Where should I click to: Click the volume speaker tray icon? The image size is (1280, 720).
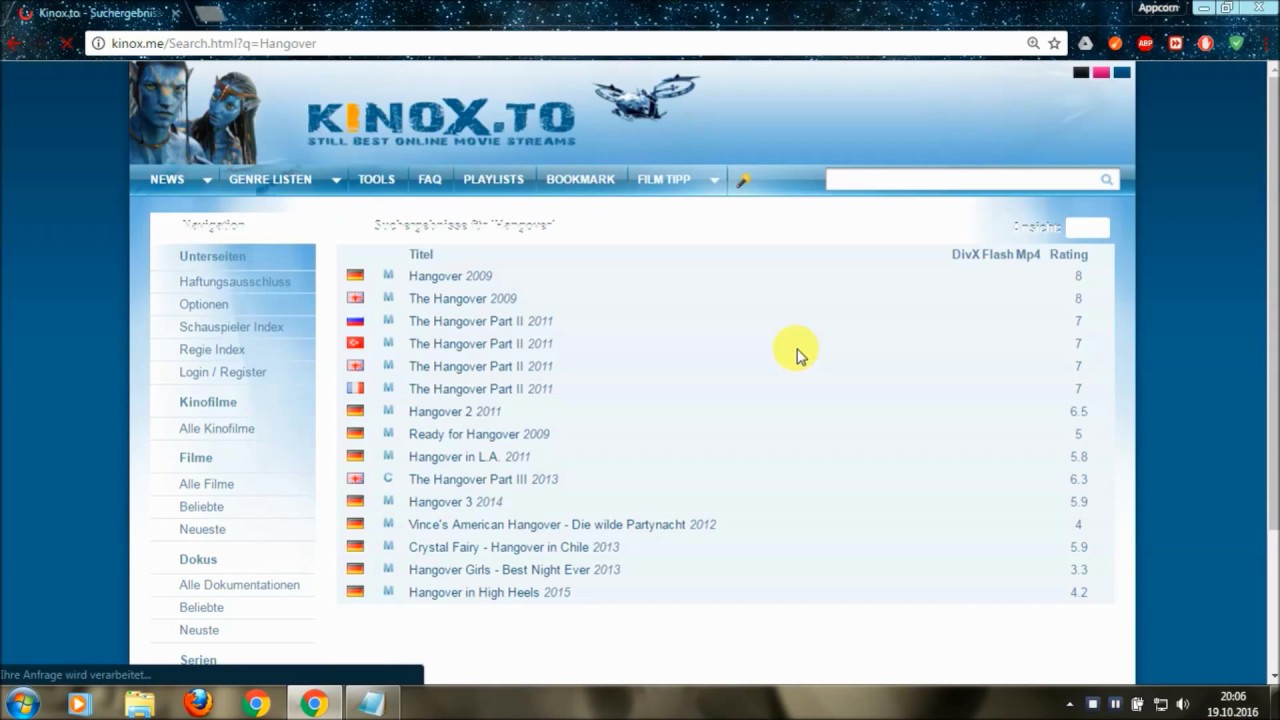point(1183,704)
